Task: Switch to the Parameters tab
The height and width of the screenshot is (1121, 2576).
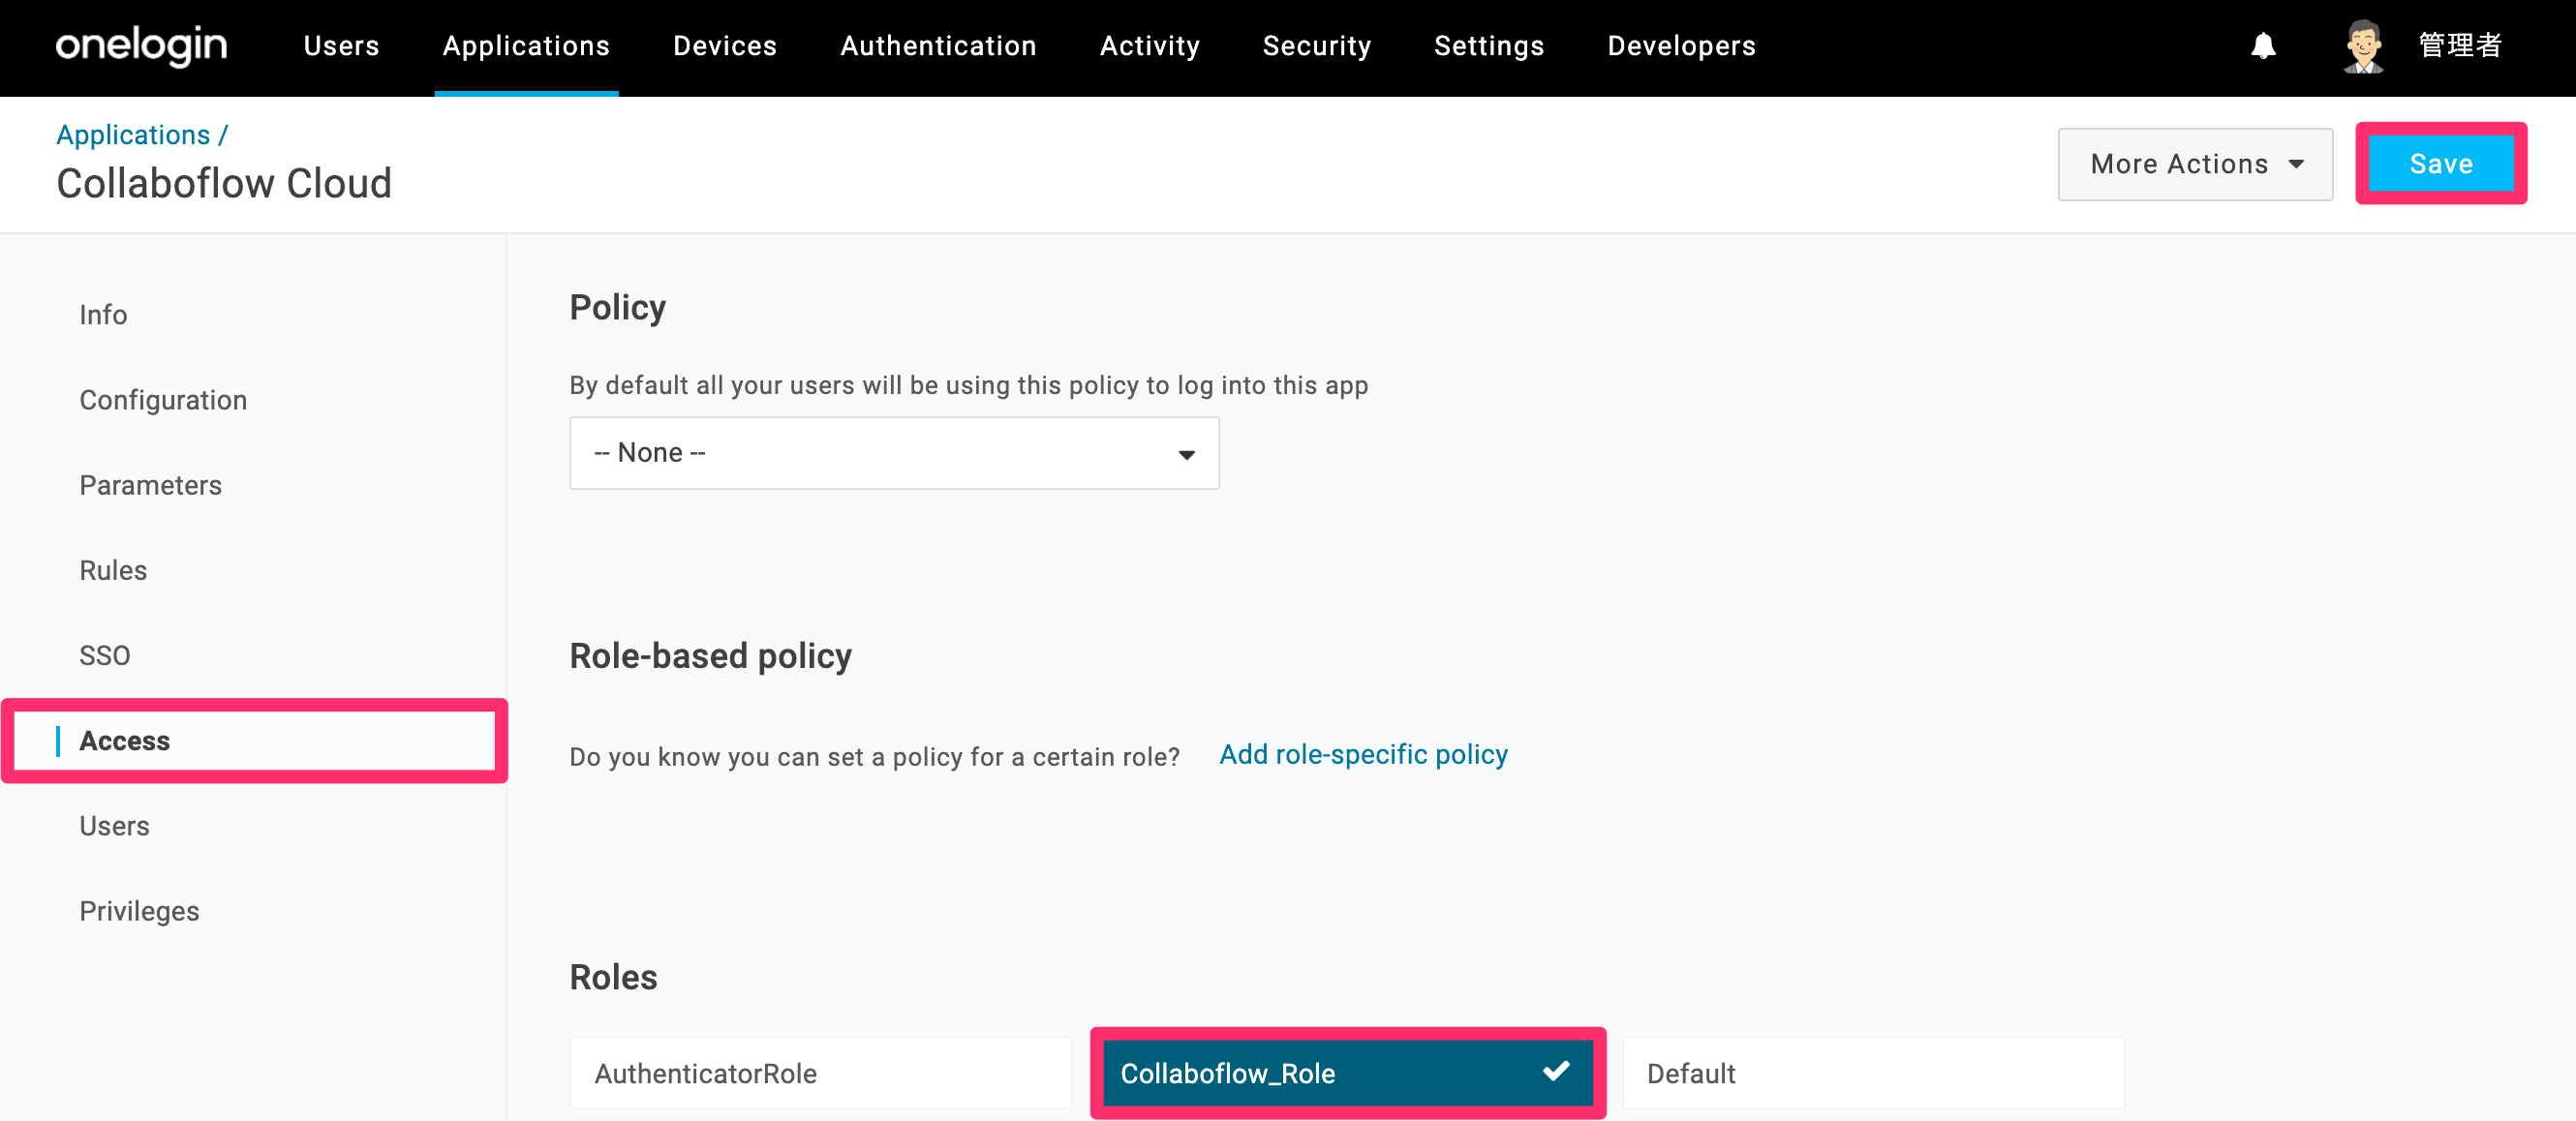Action: (150, 485)
